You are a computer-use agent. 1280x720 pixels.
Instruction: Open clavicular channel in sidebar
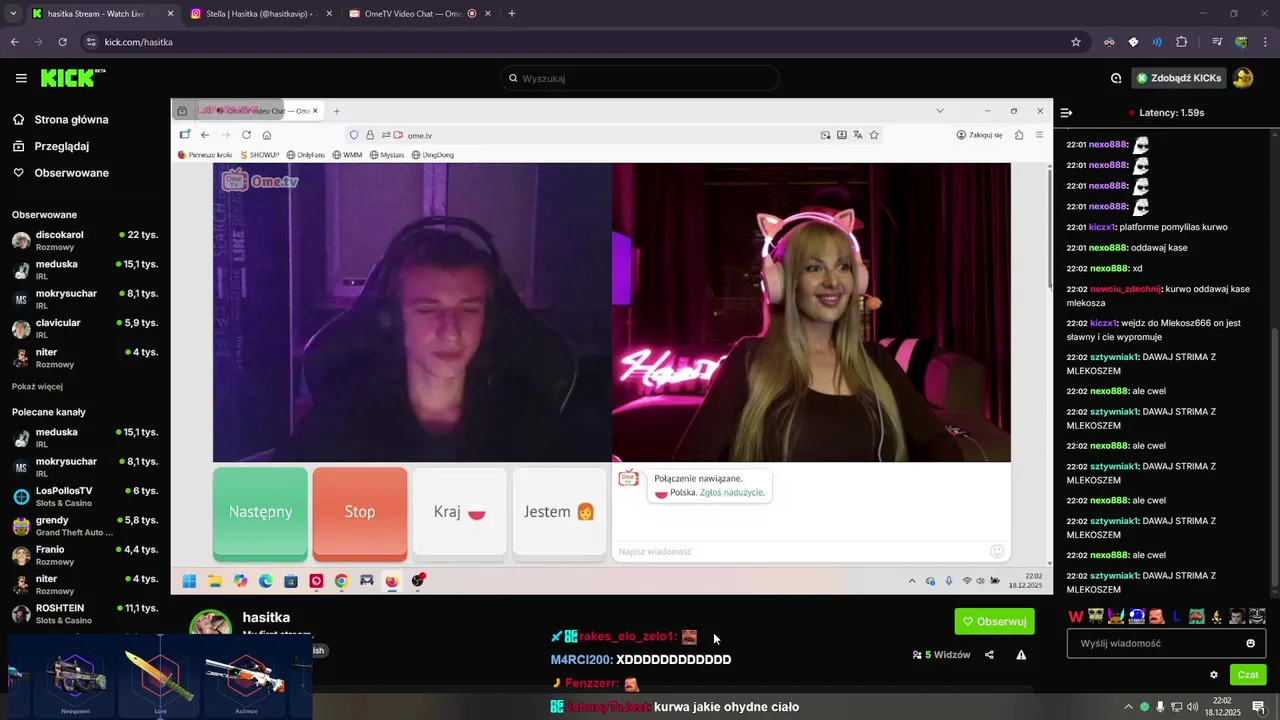coord(85,328)
